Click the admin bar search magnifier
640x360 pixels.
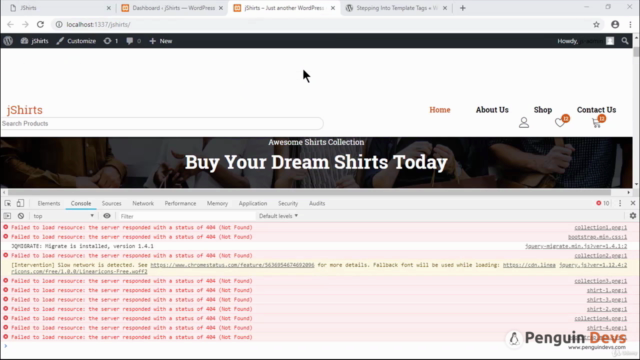(625, 41)
